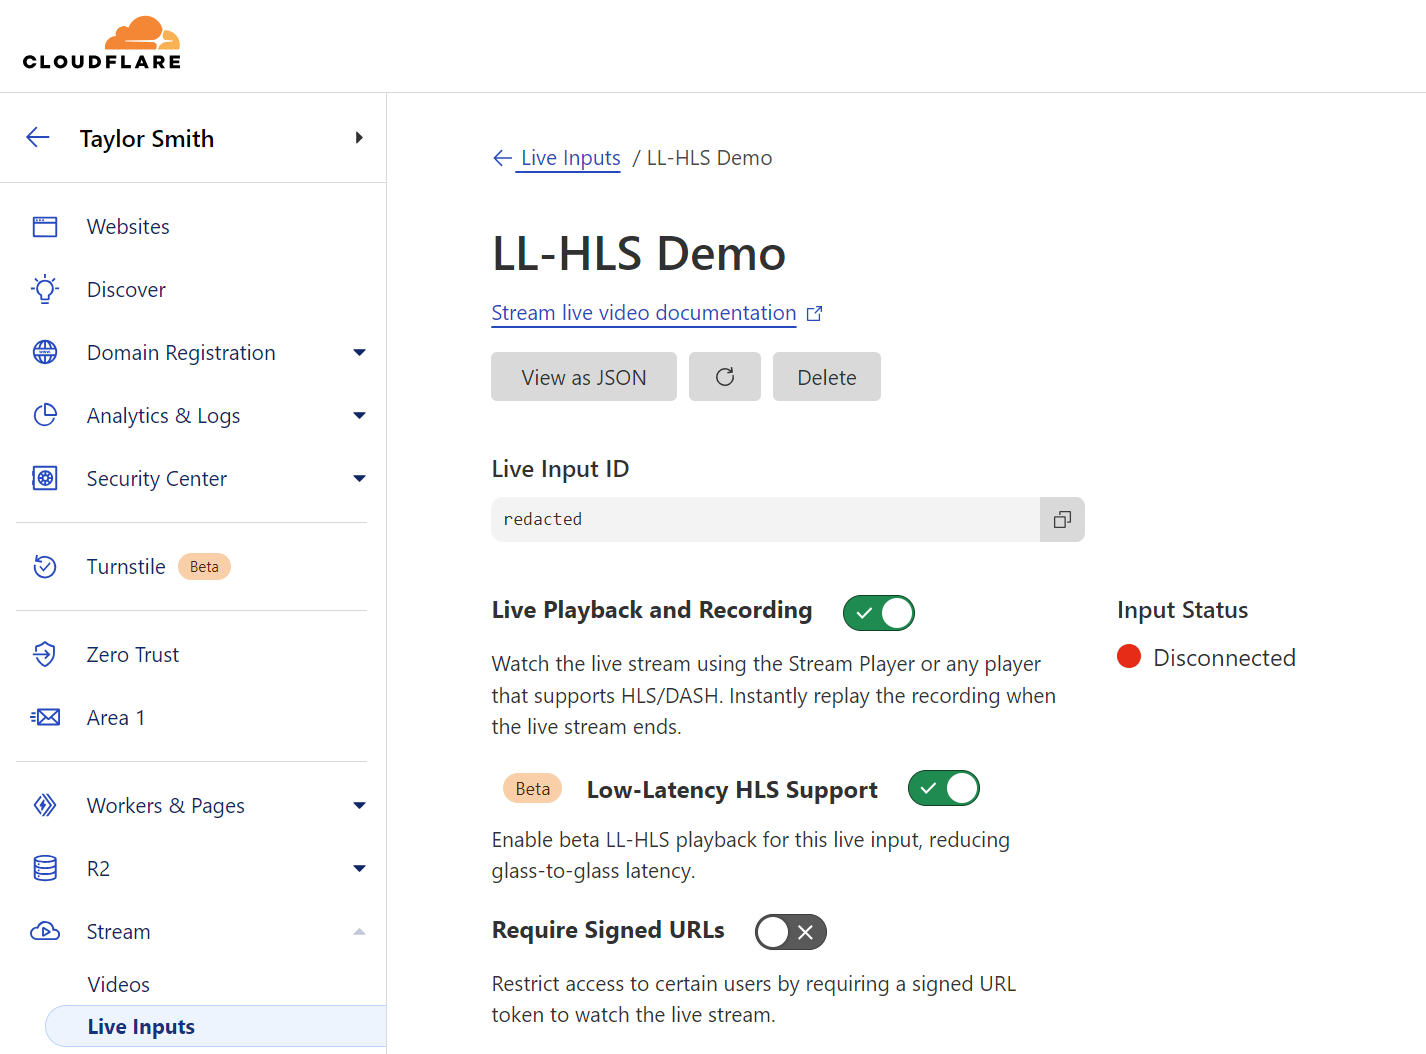Click the R2 database icon
The width and height of the screenshot is (1426, 1054).
pyautogui.click(x=45, y=868)
